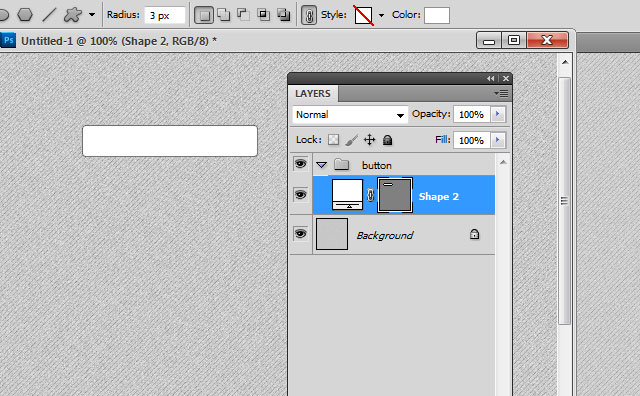The width and height of the screenshot is (640, 396).
Task: Open the Opacity slider arrow
Action: pos(498,114)
